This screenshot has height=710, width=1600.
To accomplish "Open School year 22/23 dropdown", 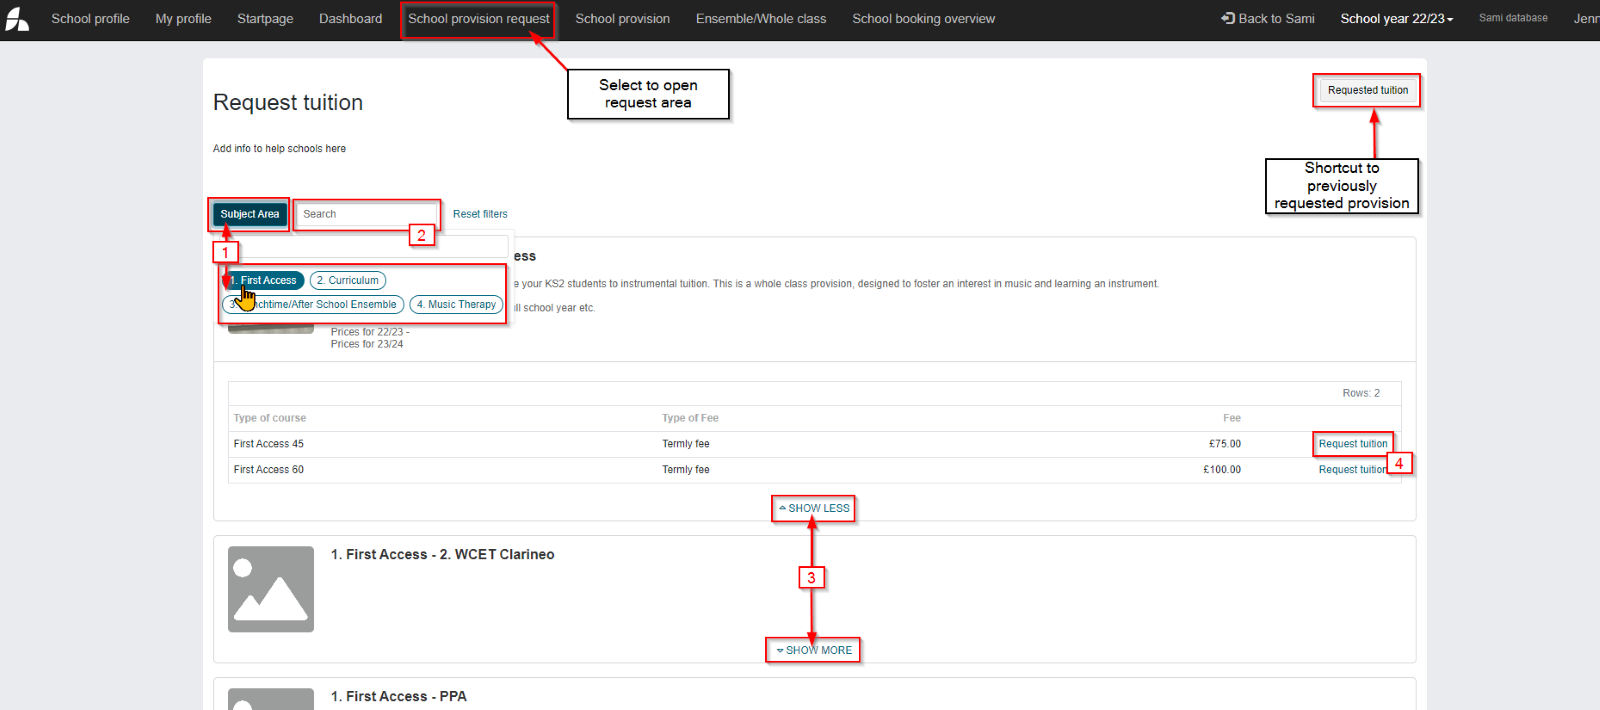I will click(1397, 19).
